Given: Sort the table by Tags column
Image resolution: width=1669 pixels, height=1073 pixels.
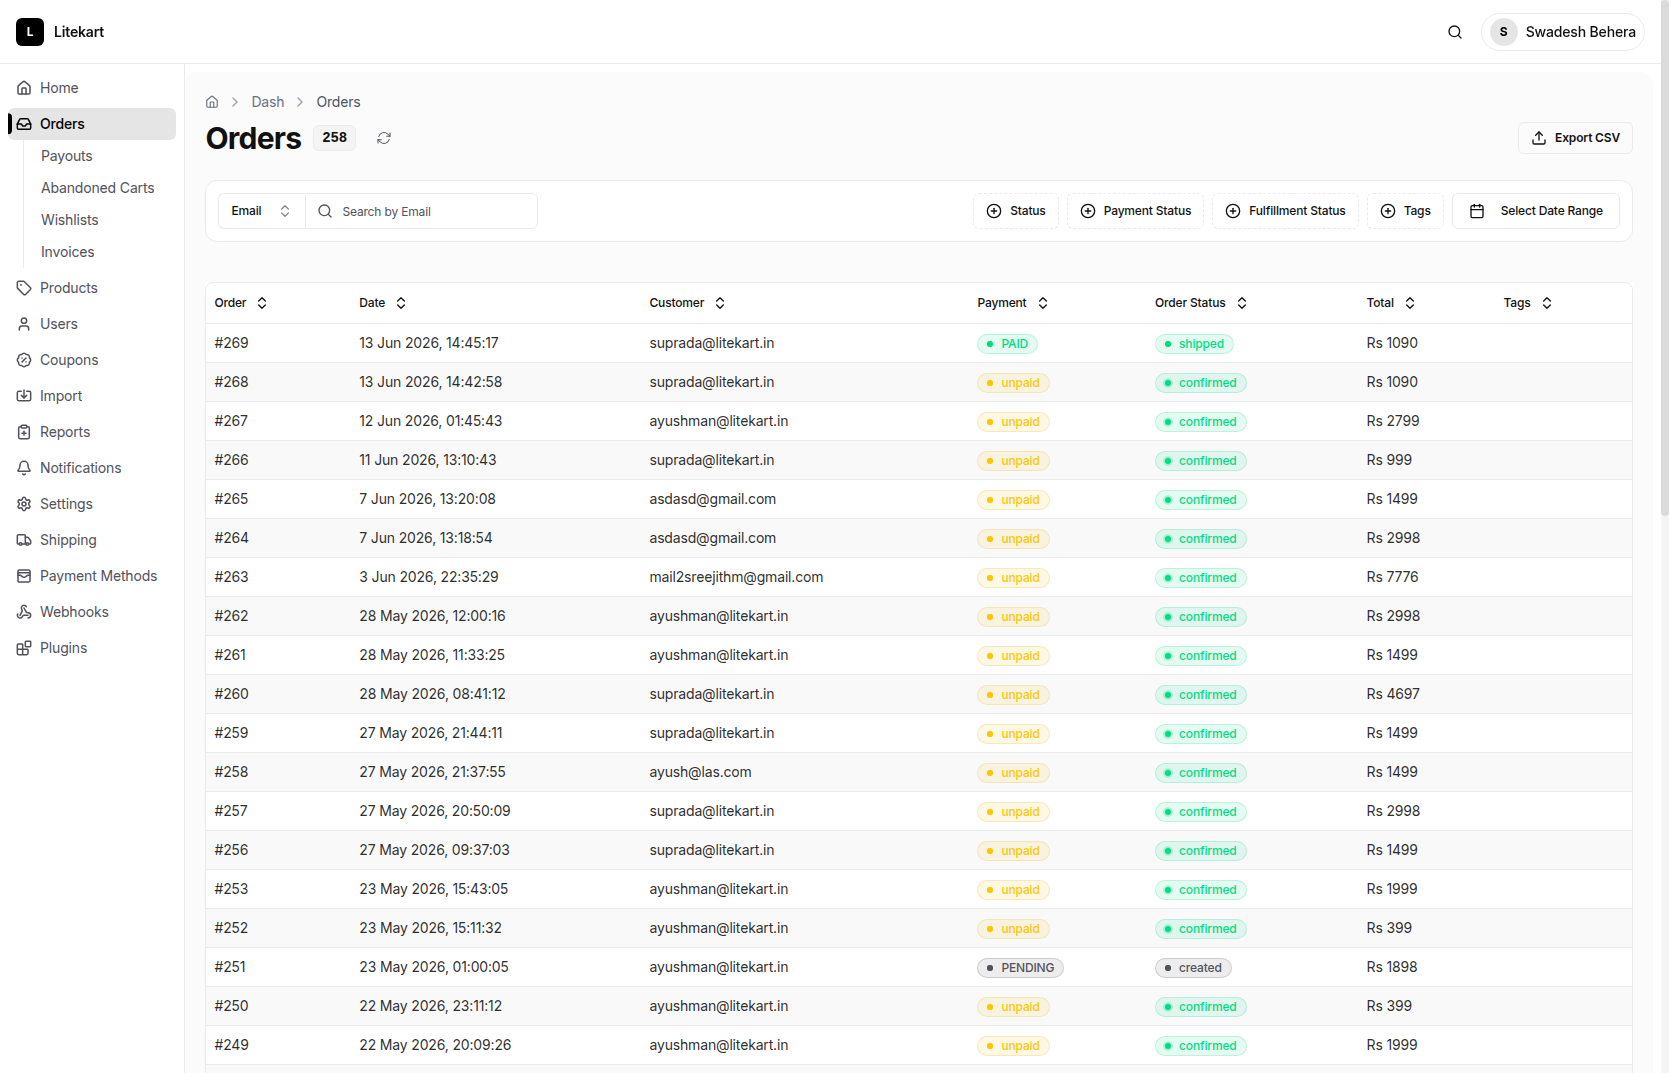Looking at the screenshot, I should coord(1528,303).
